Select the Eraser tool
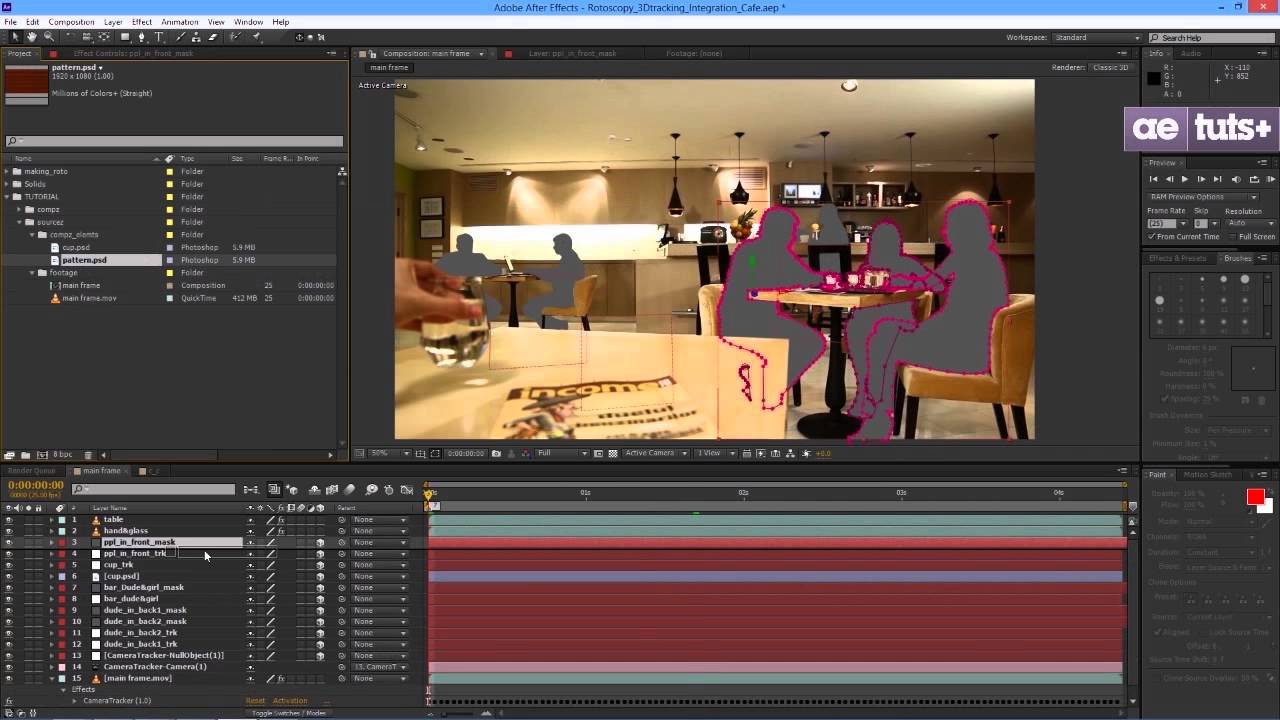 click(x=212, y=37)
